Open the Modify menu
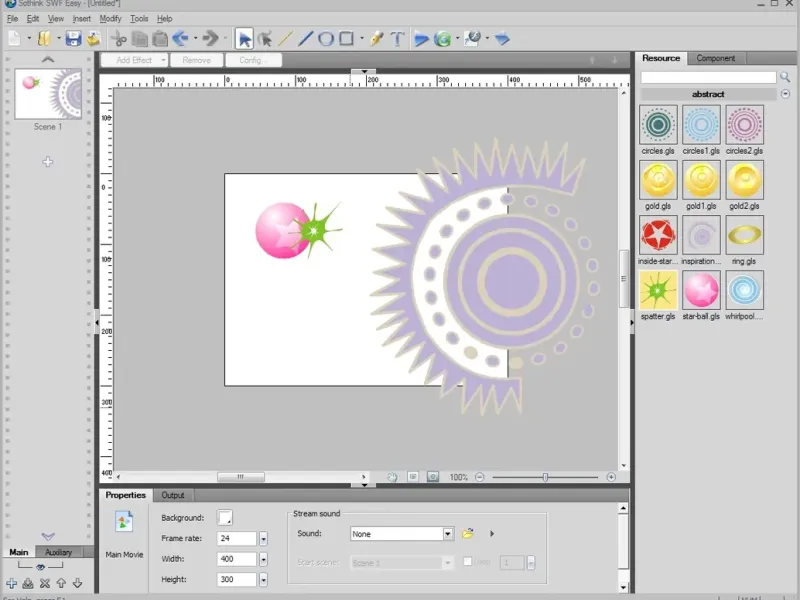This screenshot has height=600, width=800. coord(110,19)
